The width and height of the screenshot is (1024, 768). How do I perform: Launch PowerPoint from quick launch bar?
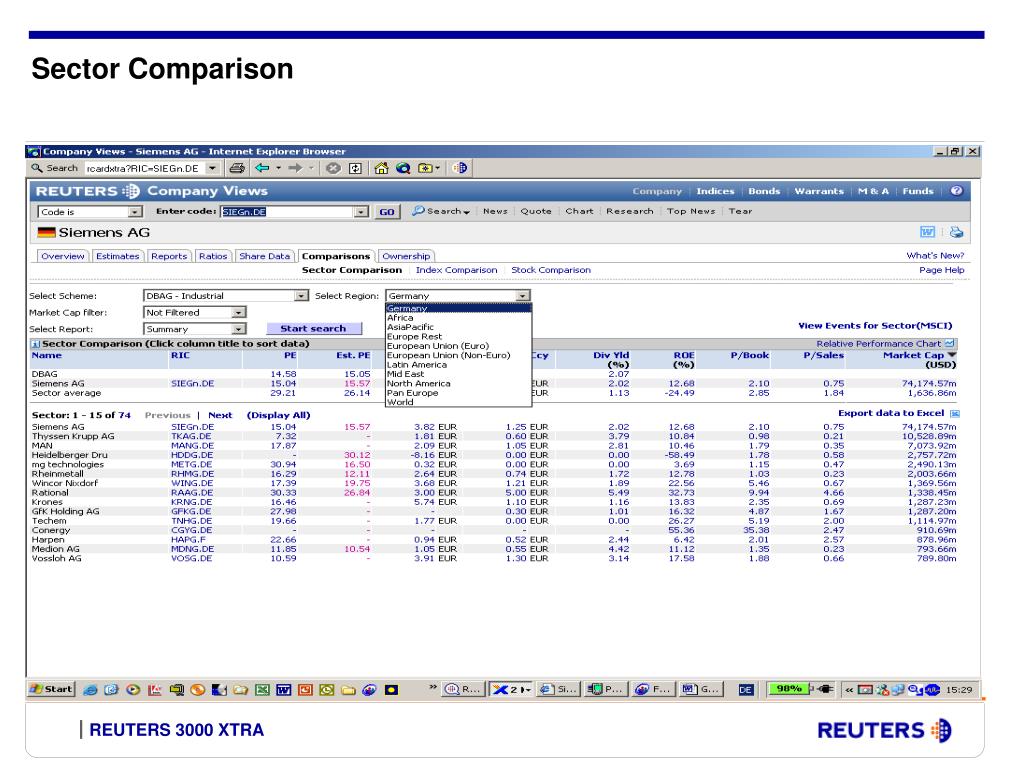[305, 689]
